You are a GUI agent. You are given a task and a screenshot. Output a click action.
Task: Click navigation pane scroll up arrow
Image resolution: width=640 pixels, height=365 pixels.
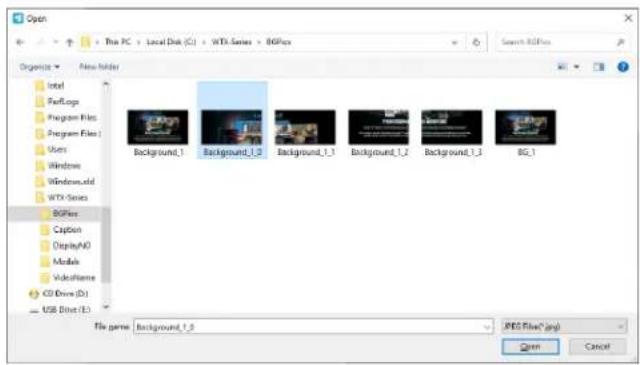pos(106,84)
